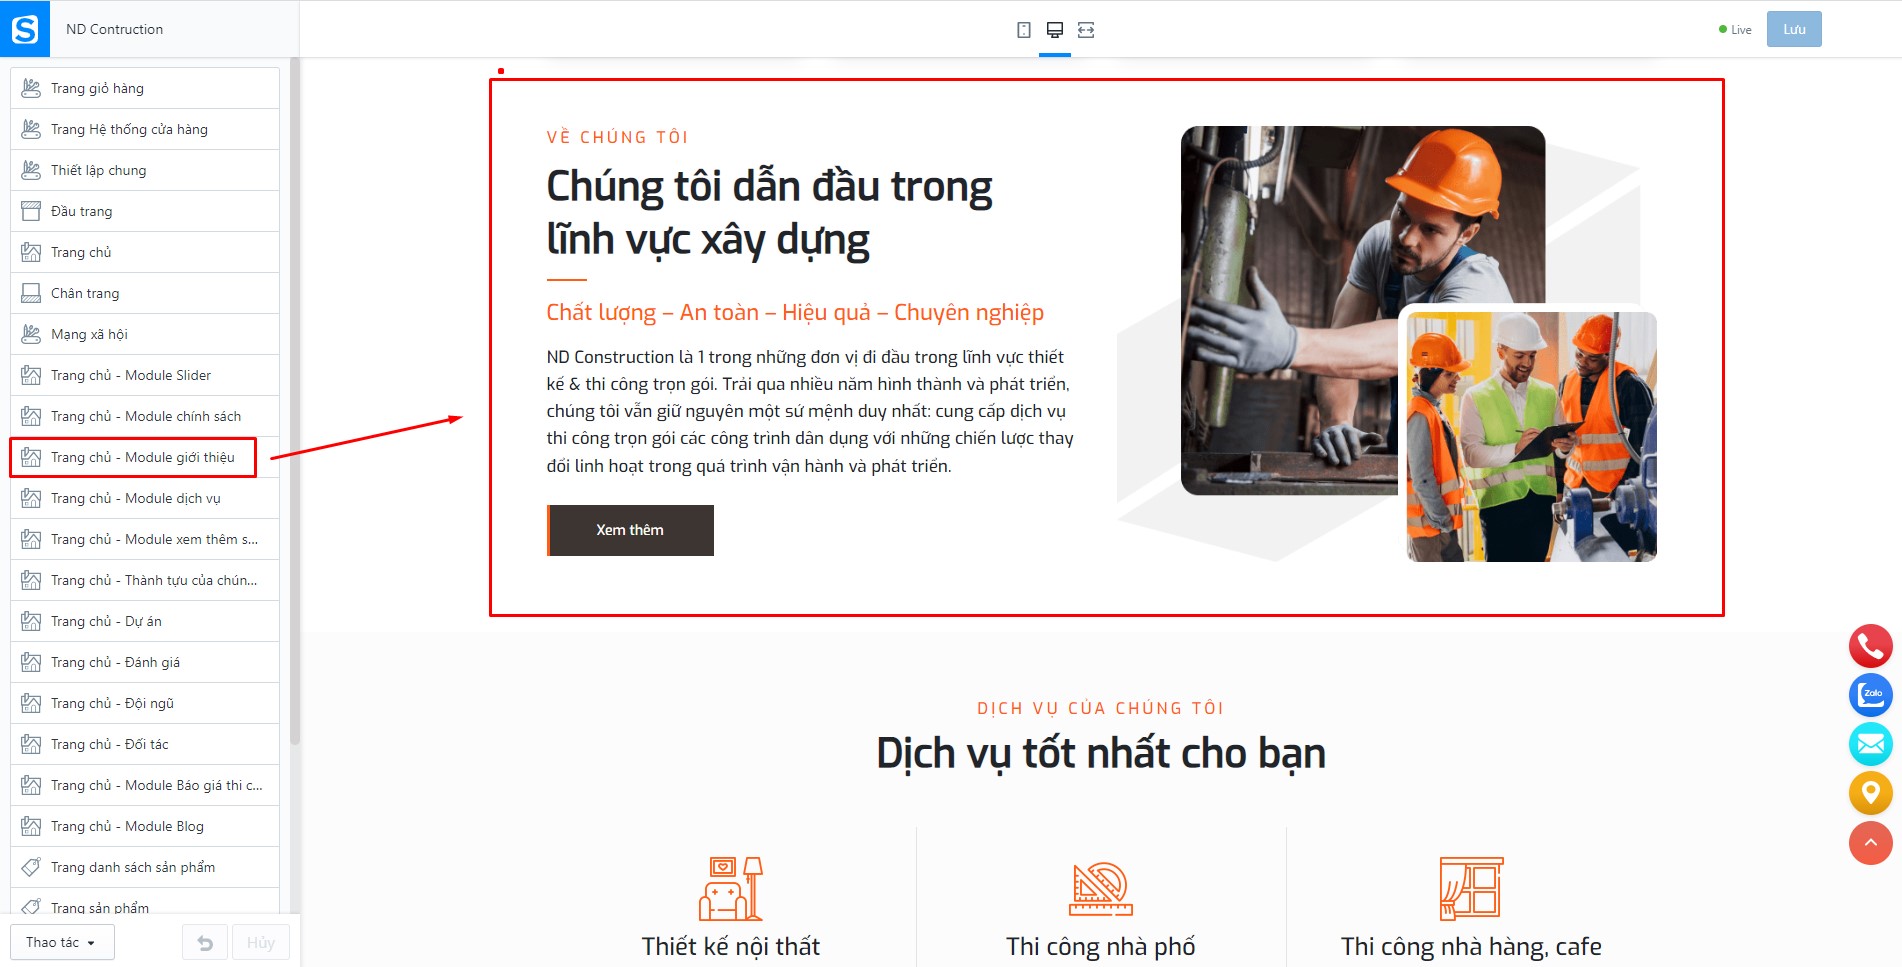The height and width of the screenshot is (967, 1902).
Task: Click icon beside Thiết lập chung
Action: click(31, 170)
